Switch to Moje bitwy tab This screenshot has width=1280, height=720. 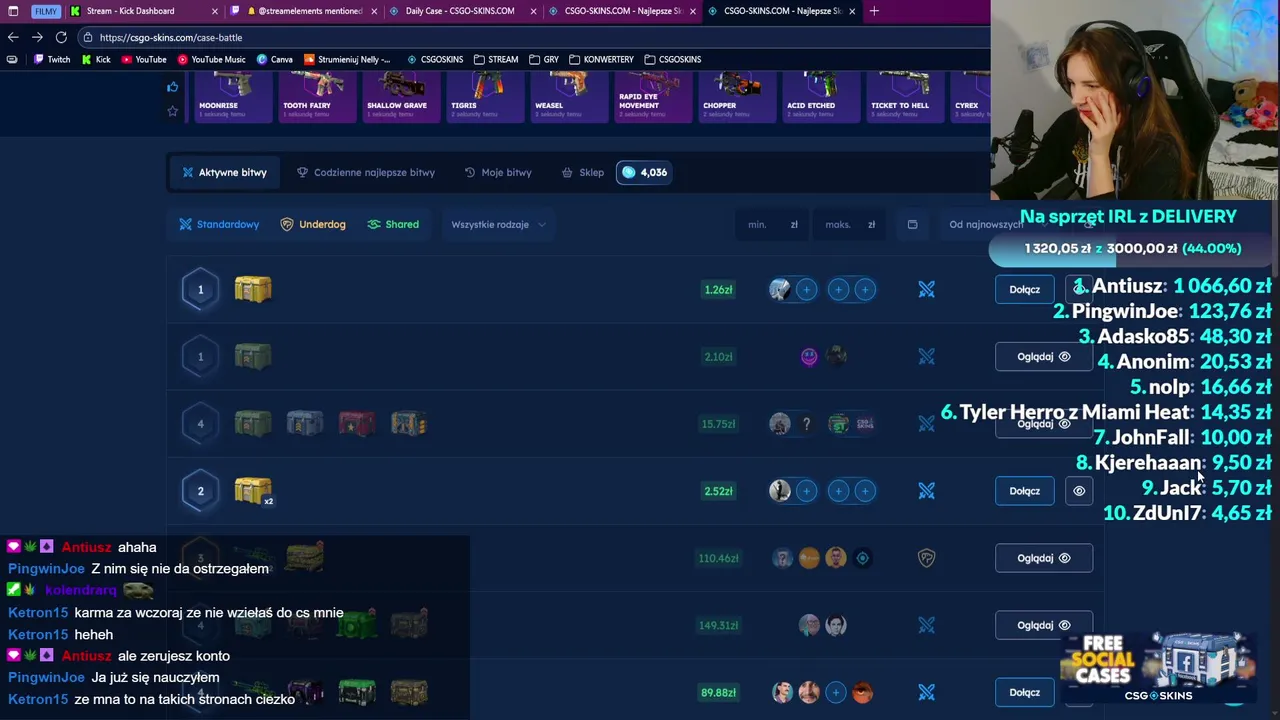tap(498, 172)
